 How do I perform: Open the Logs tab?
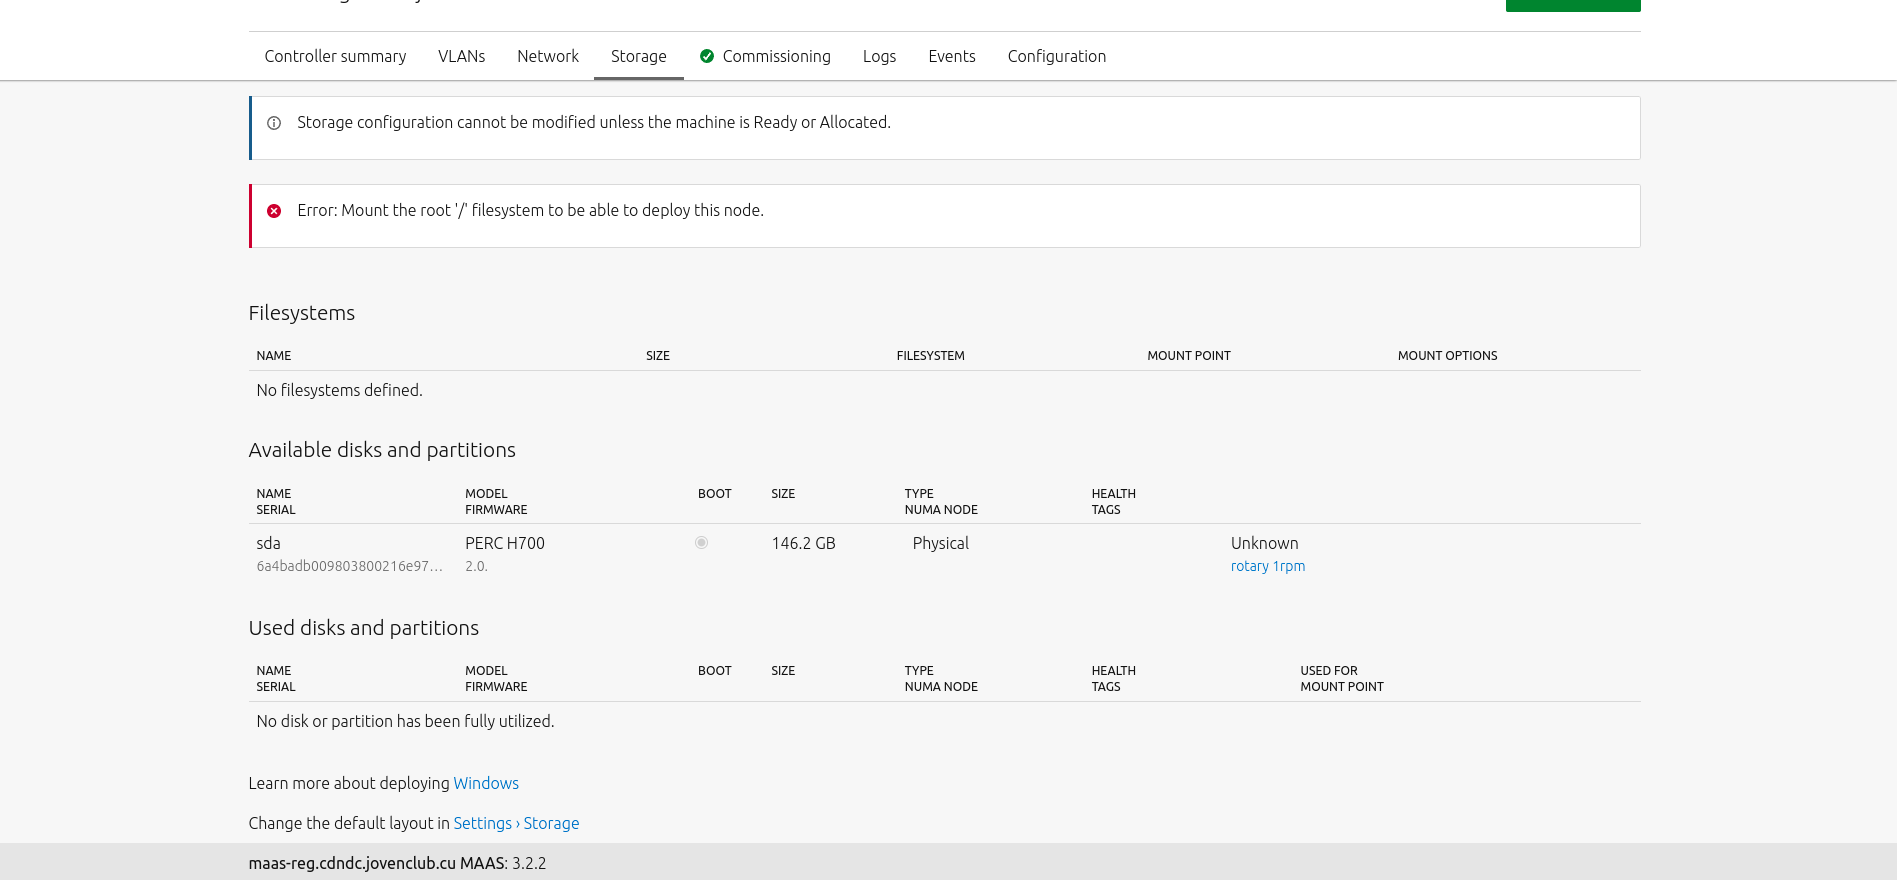coord(879,56)
